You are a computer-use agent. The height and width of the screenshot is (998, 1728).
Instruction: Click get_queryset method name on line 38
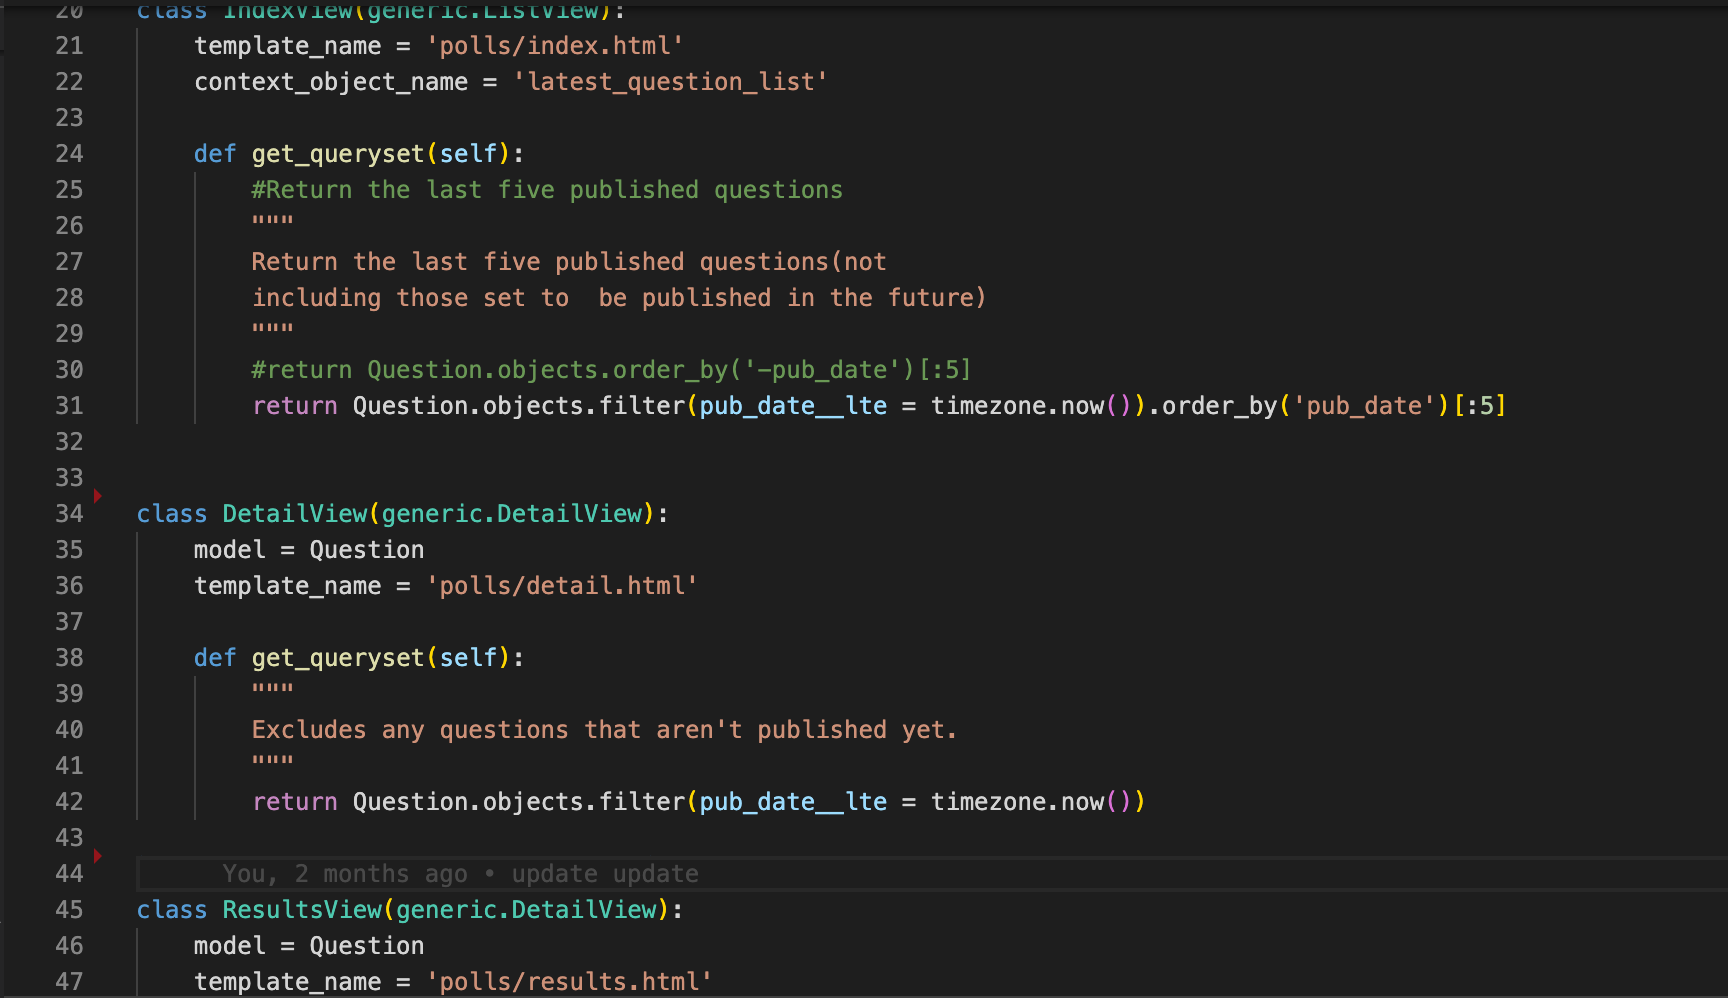[x=338, y=658]
